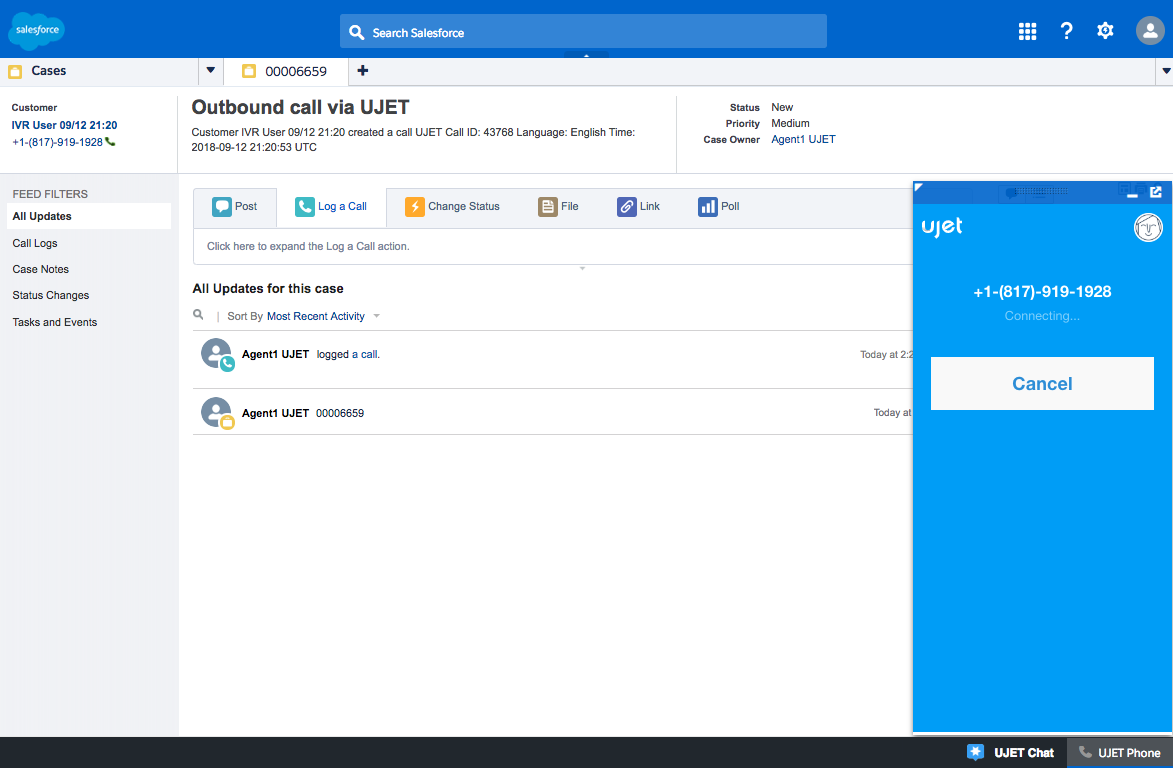Select the Poll action tab
The height and width of the screenshot is (768, 1173).
pos(719,206)
